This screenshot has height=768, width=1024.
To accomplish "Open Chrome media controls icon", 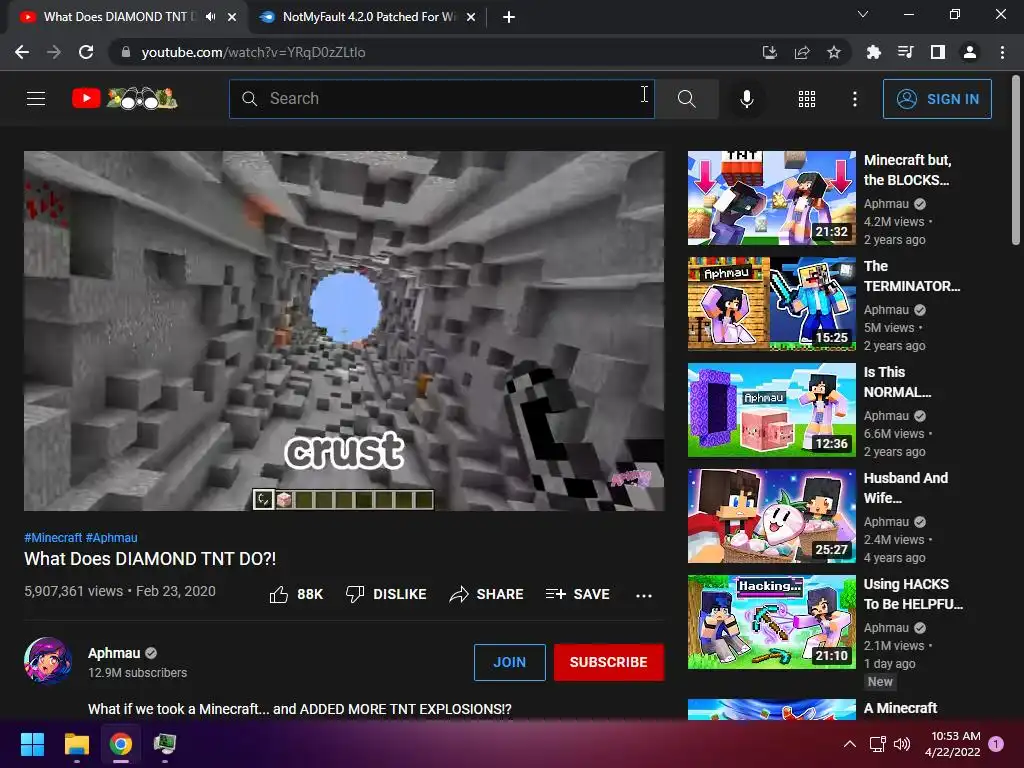I will pos(905,52).
